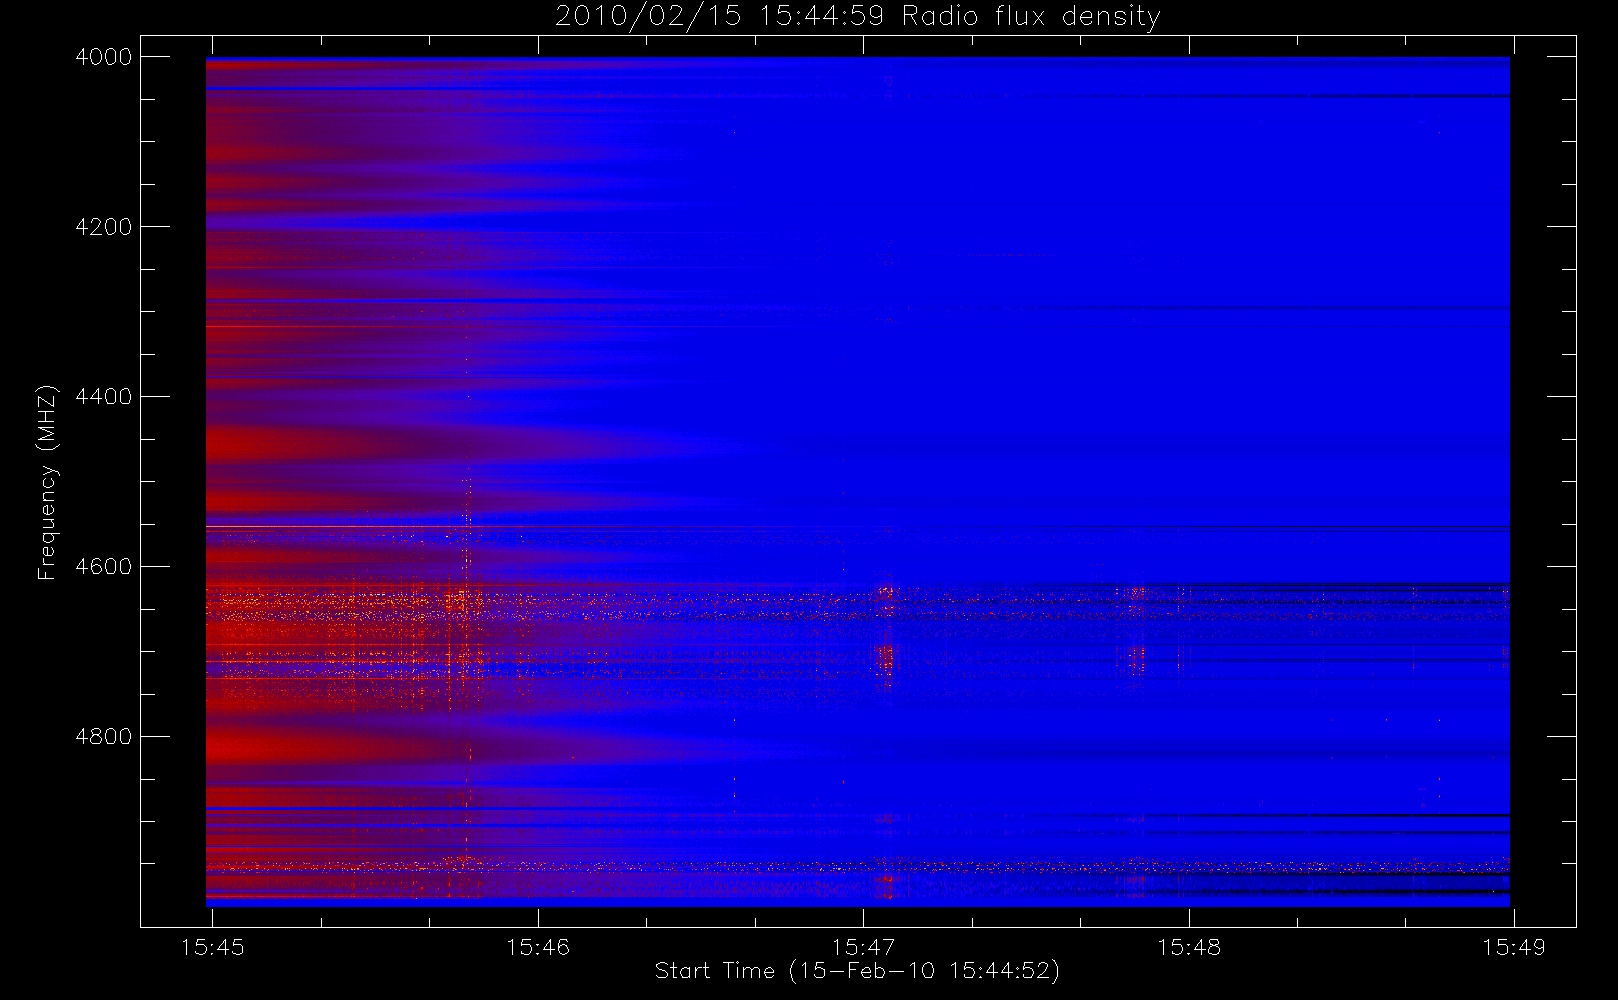
Task: Click the 15:48 time tick label
Action: coord(1189,947)
